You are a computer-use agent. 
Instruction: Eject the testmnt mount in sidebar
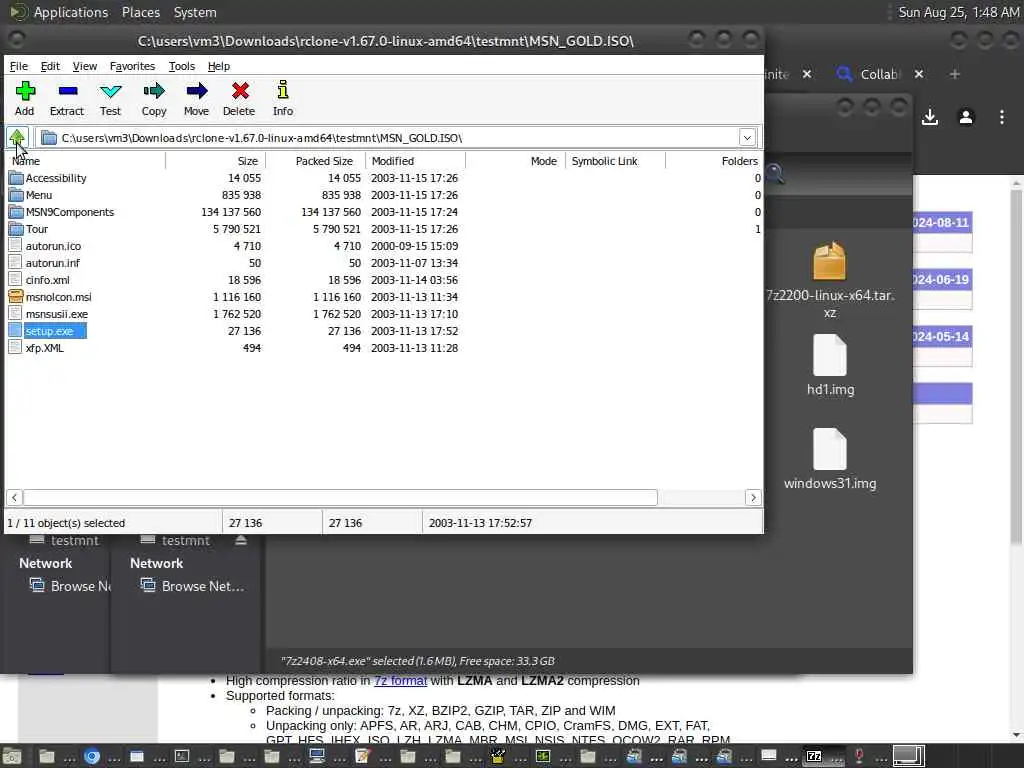(x=241, y=540)
